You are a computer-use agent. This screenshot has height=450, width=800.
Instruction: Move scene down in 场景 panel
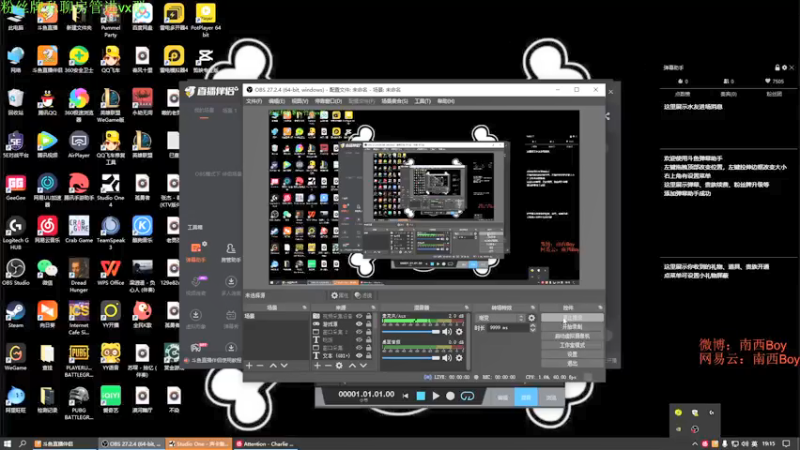(x=284, y=365)
